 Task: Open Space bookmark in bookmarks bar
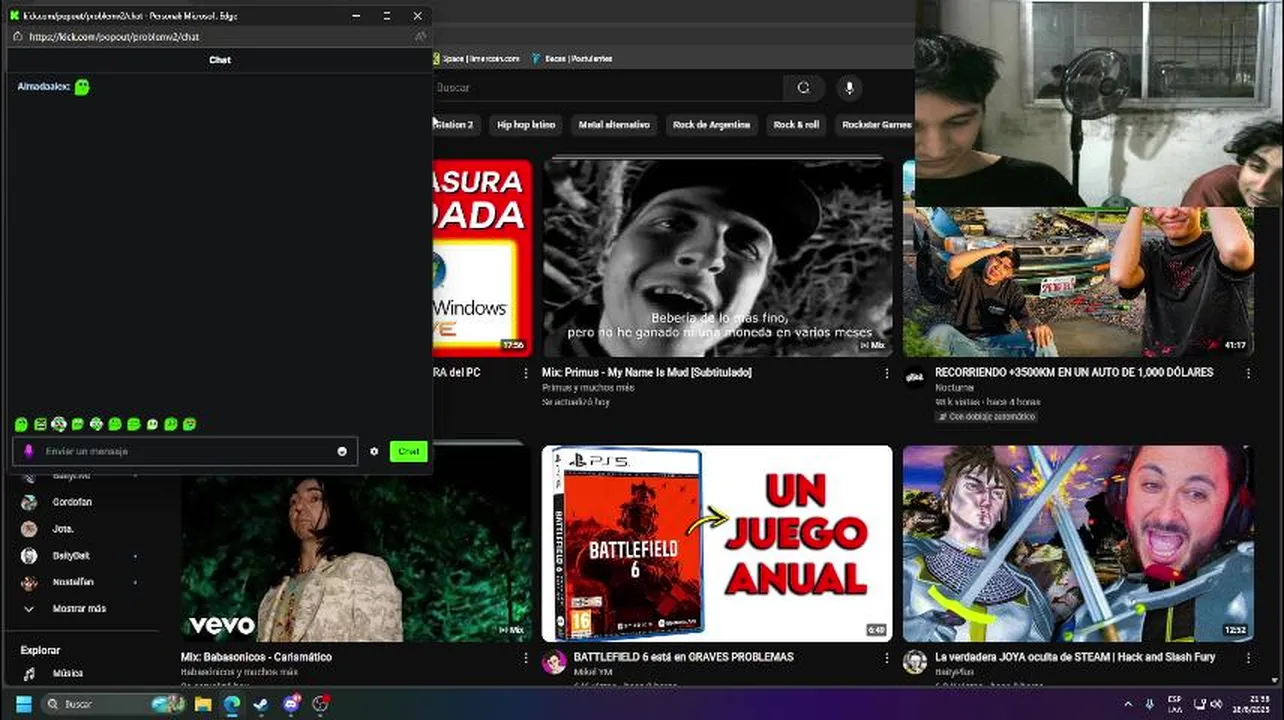pos(476,59)
